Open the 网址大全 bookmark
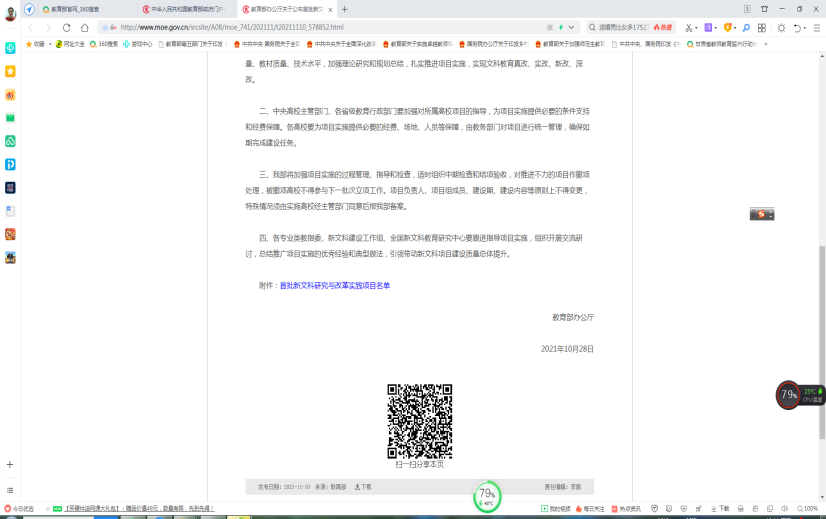826x519 pixels. click(72, 44)
